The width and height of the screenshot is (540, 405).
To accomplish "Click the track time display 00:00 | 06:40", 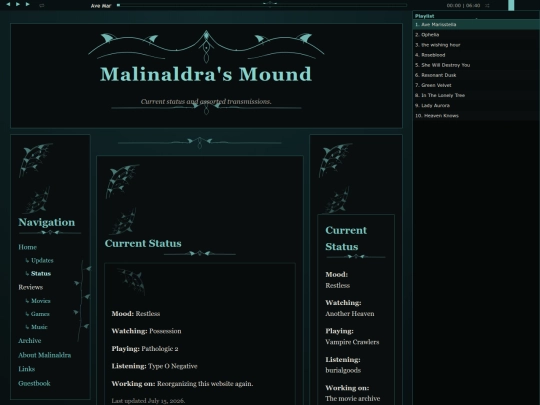I will click(463, 5).
